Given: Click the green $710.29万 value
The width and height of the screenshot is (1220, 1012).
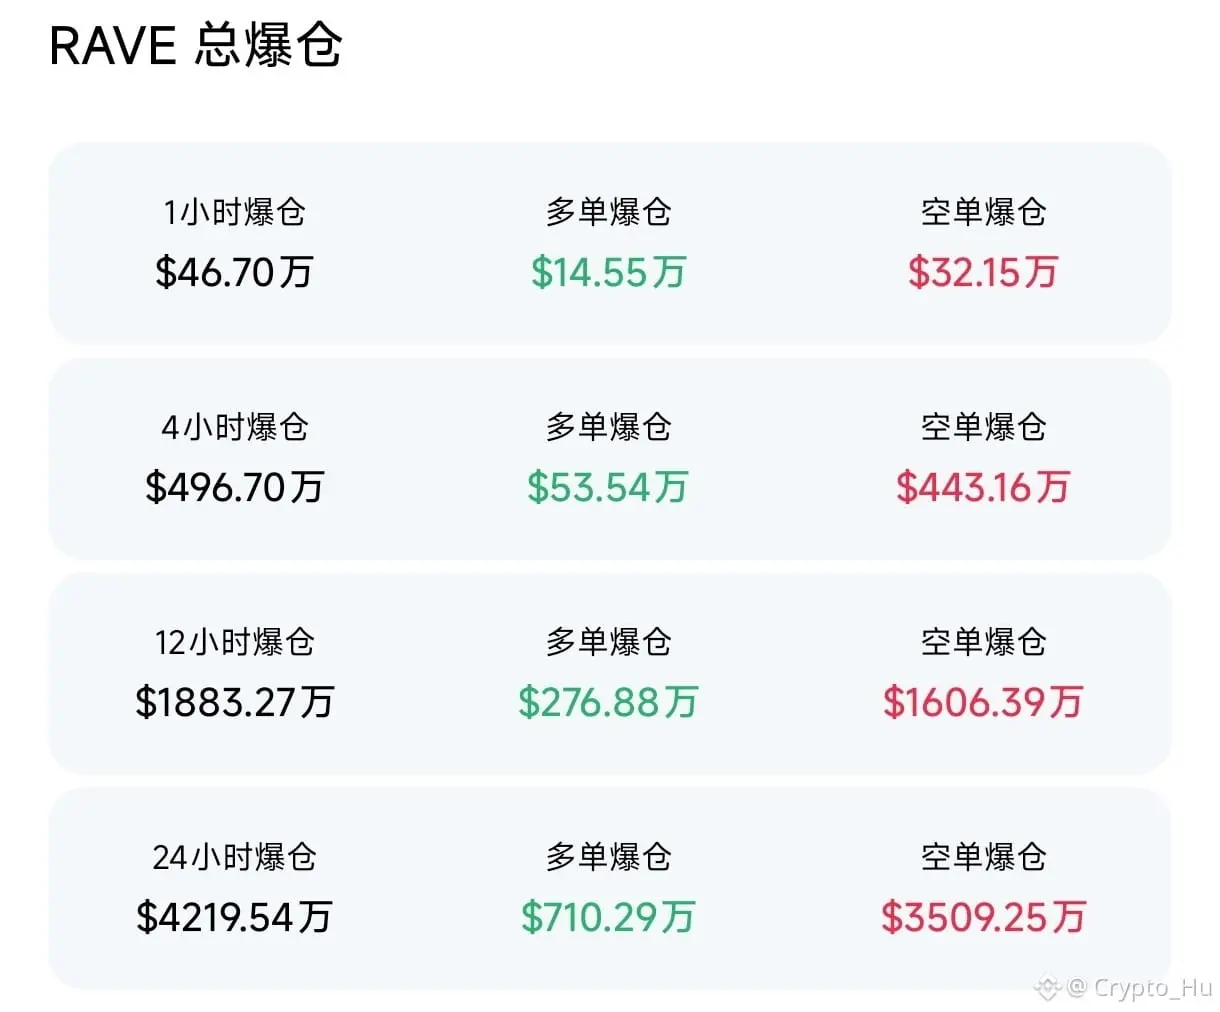Looking at the screenshot, I should pyautogui.click(x=608, y=917).
